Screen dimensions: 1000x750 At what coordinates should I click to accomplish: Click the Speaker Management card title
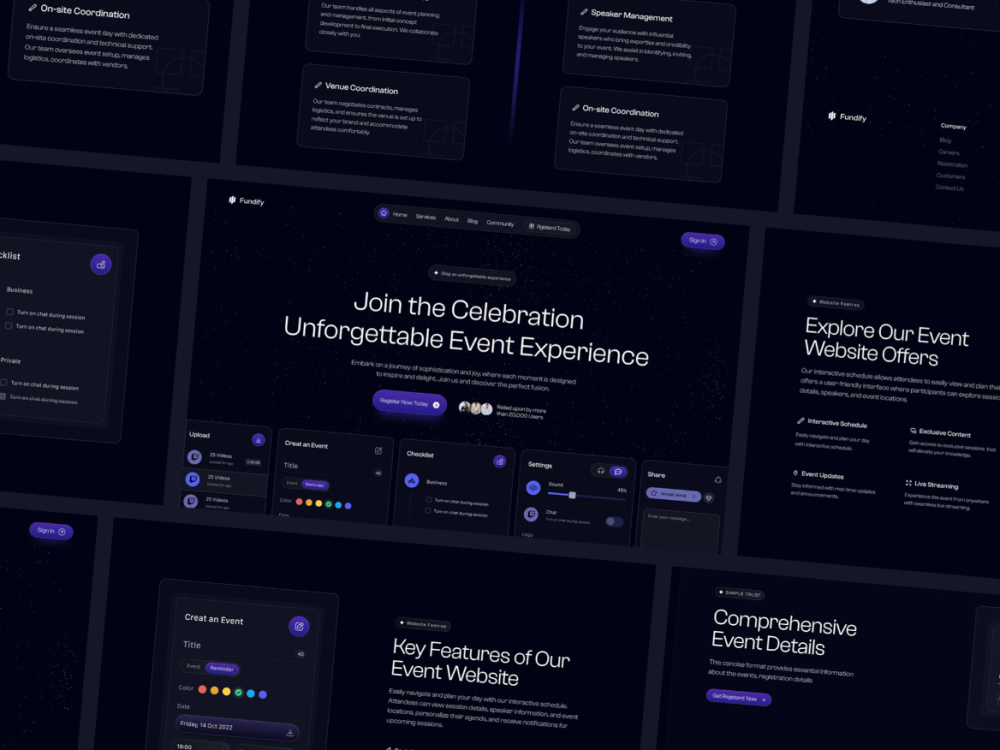631,15
